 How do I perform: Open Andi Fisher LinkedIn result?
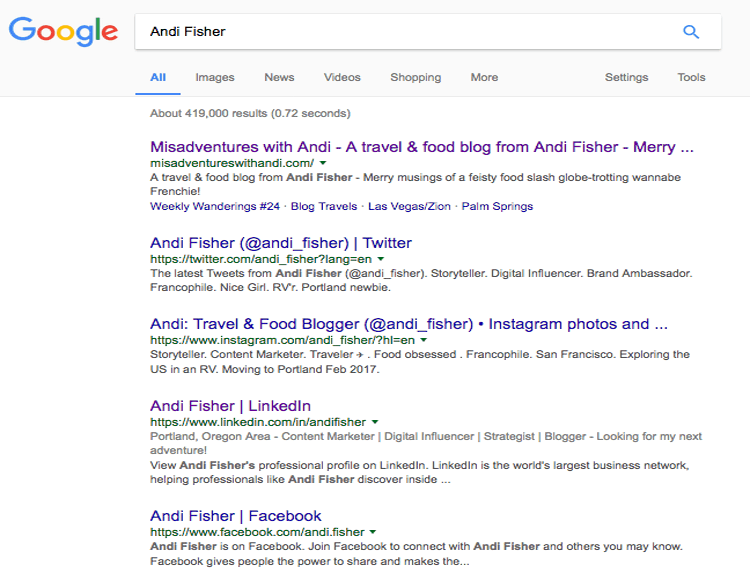coord(230,406)
